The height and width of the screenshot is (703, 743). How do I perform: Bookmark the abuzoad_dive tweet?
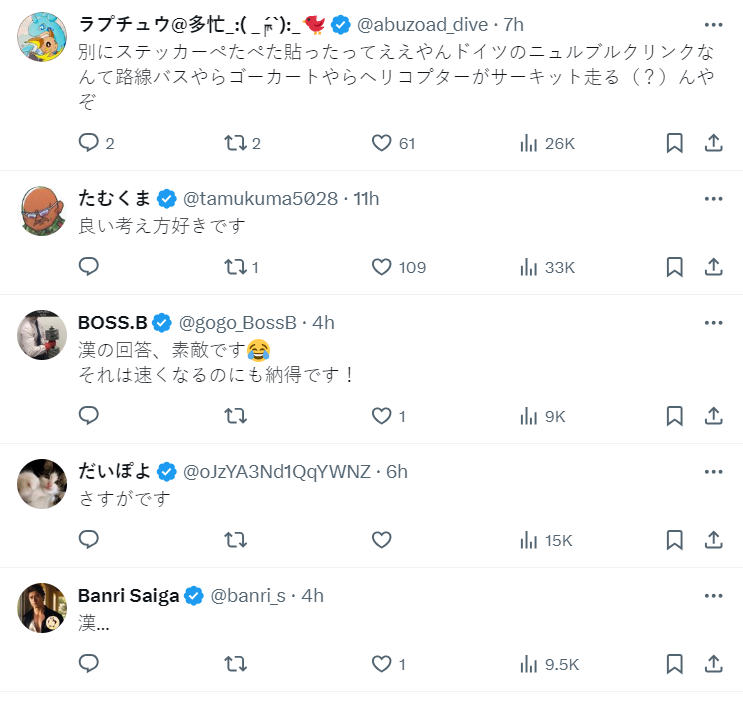click(675, 143)
